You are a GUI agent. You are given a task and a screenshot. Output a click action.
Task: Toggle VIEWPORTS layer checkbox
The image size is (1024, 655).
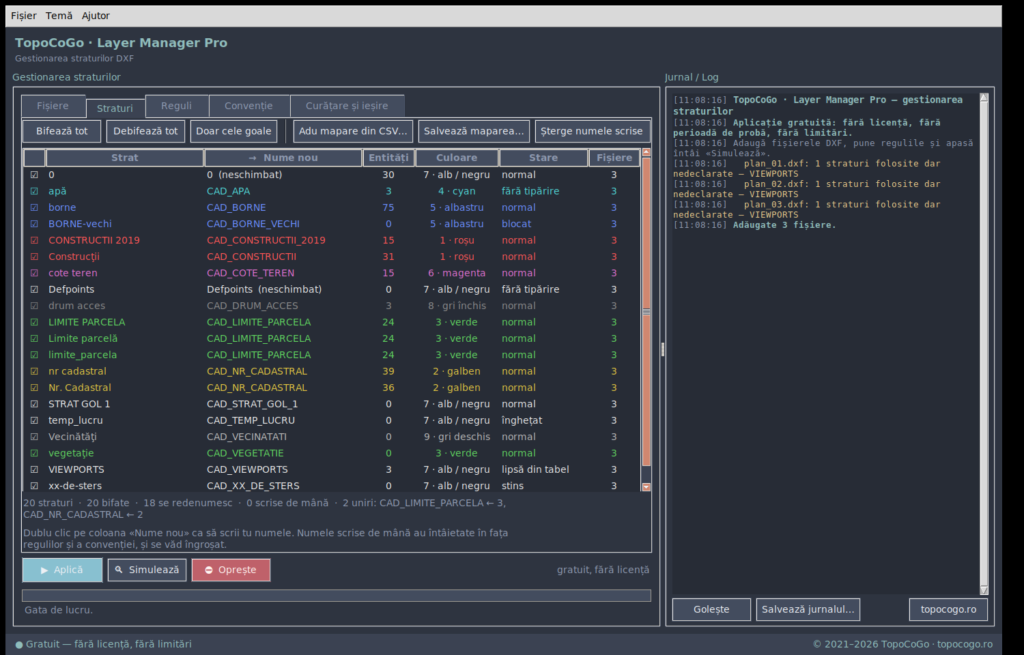(34, 470)
